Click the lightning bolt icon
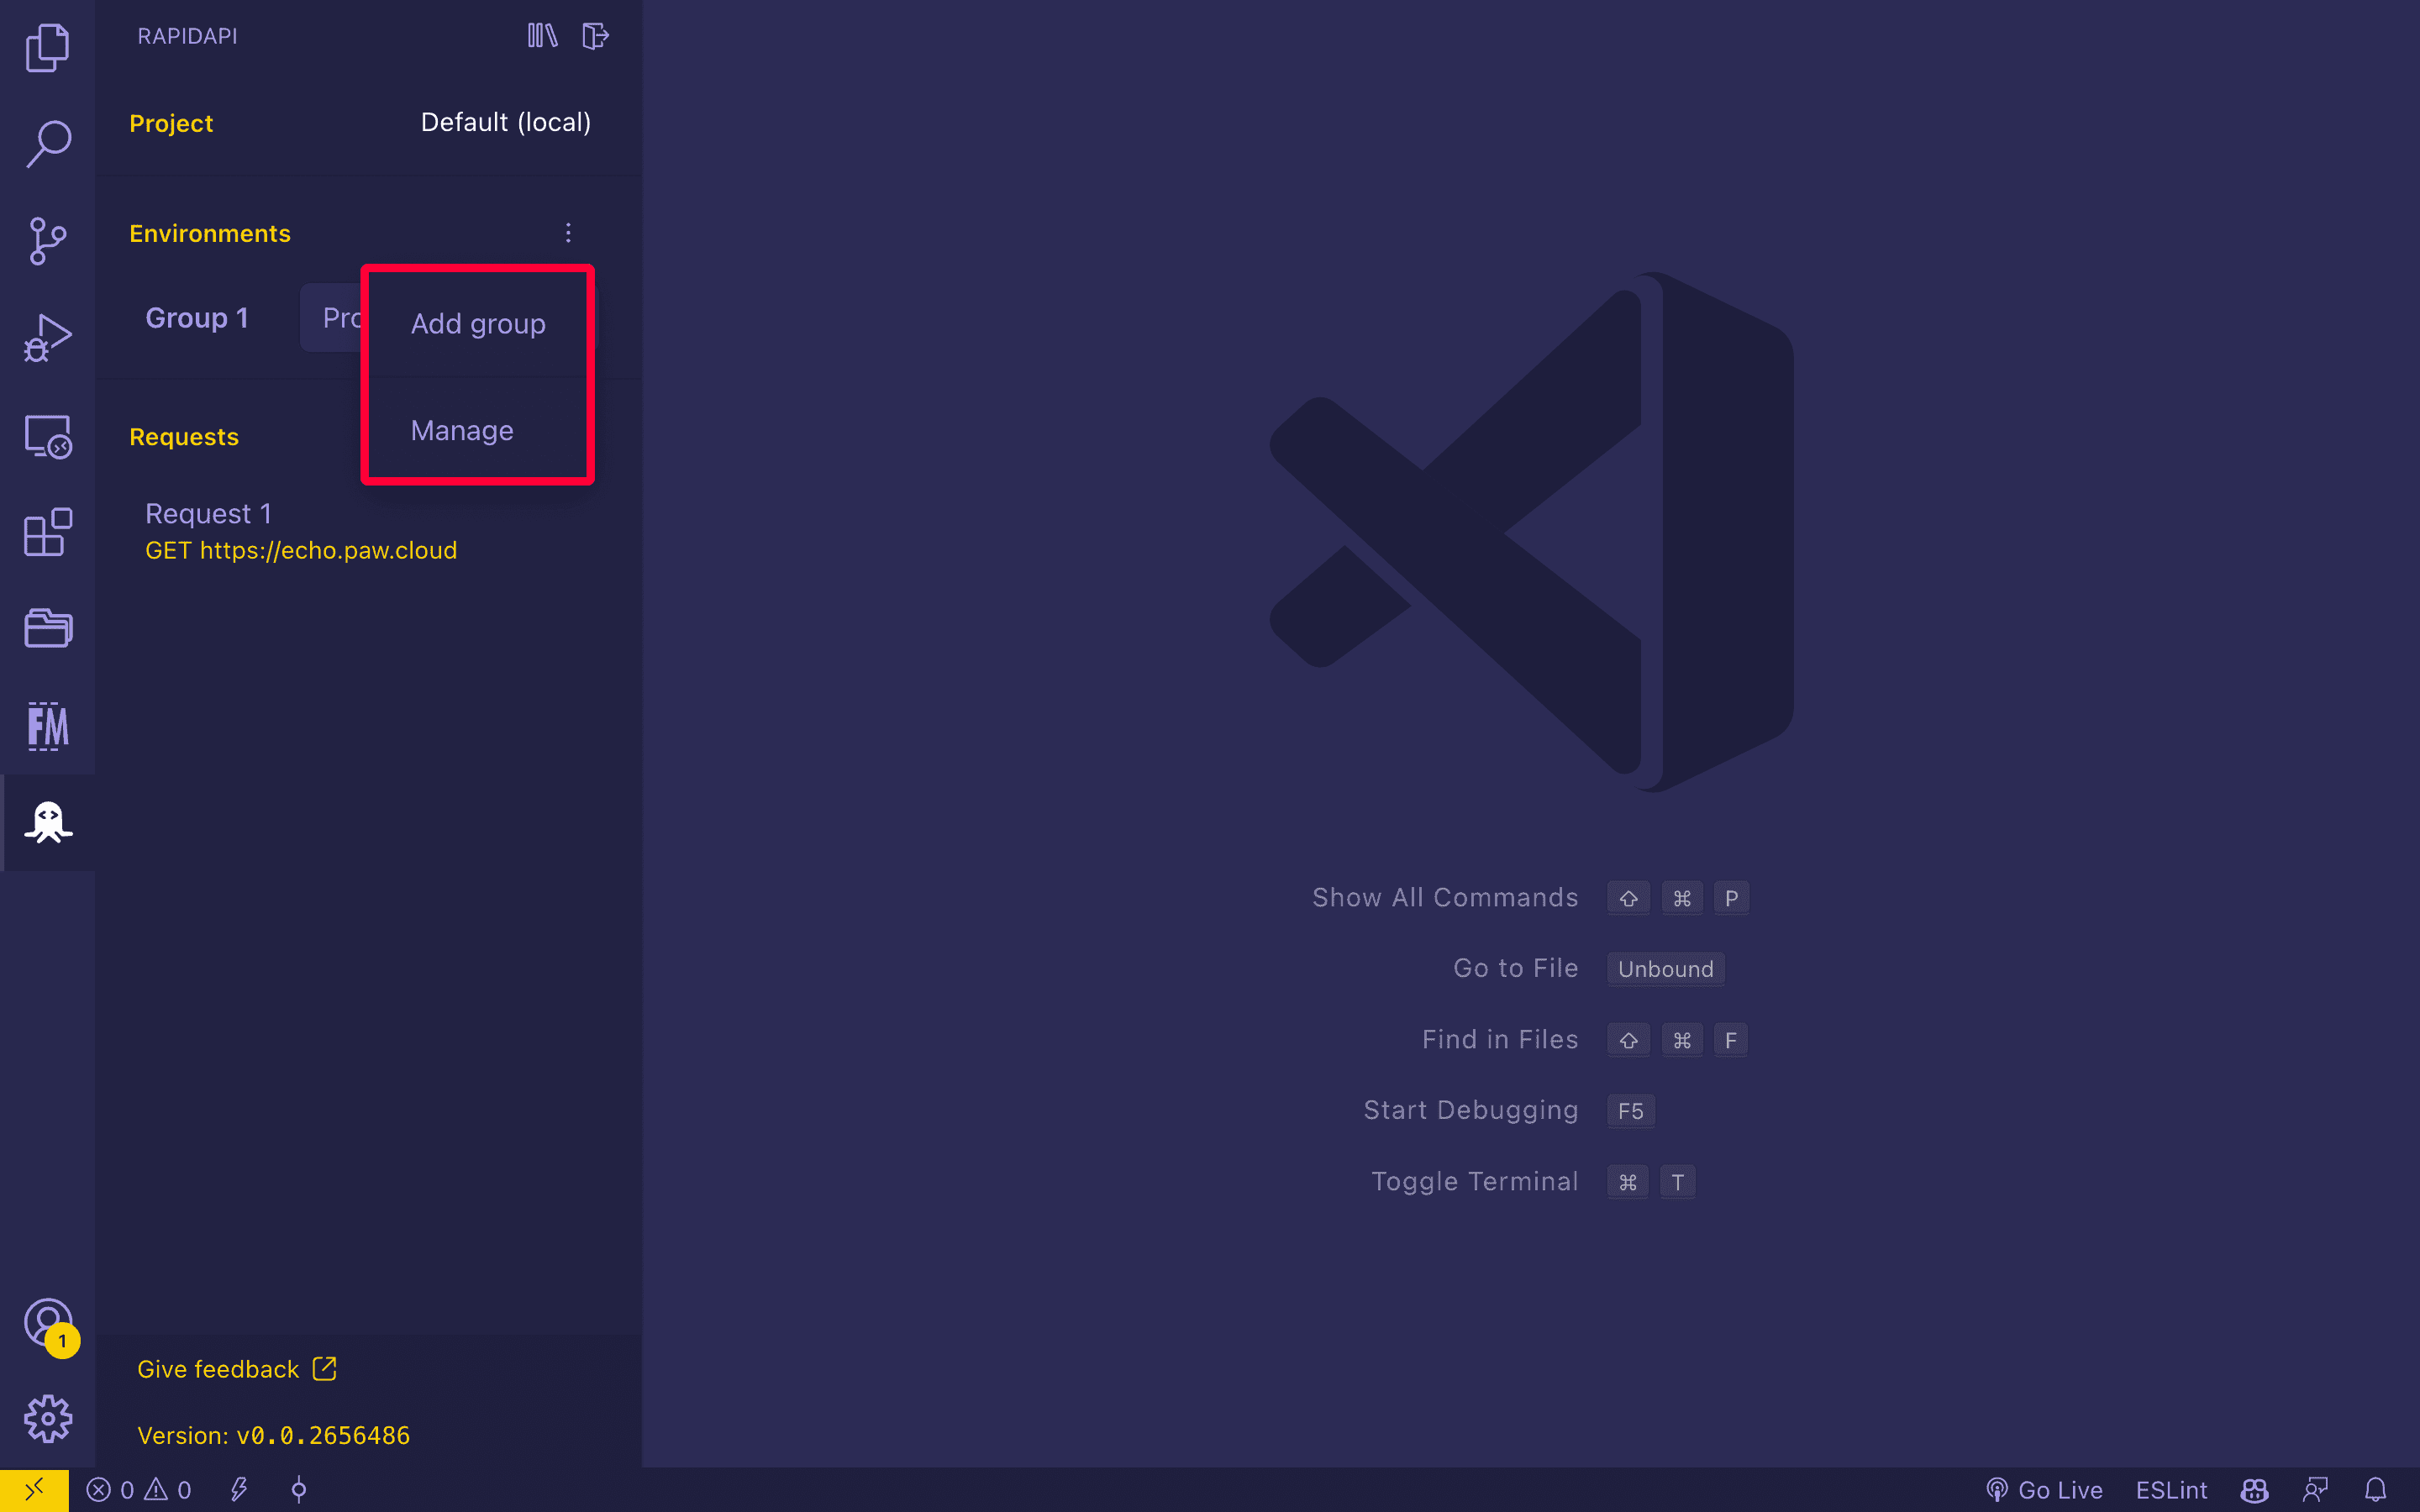The width and height of the screenshot is (2420, 1512). click(239, 1488)
